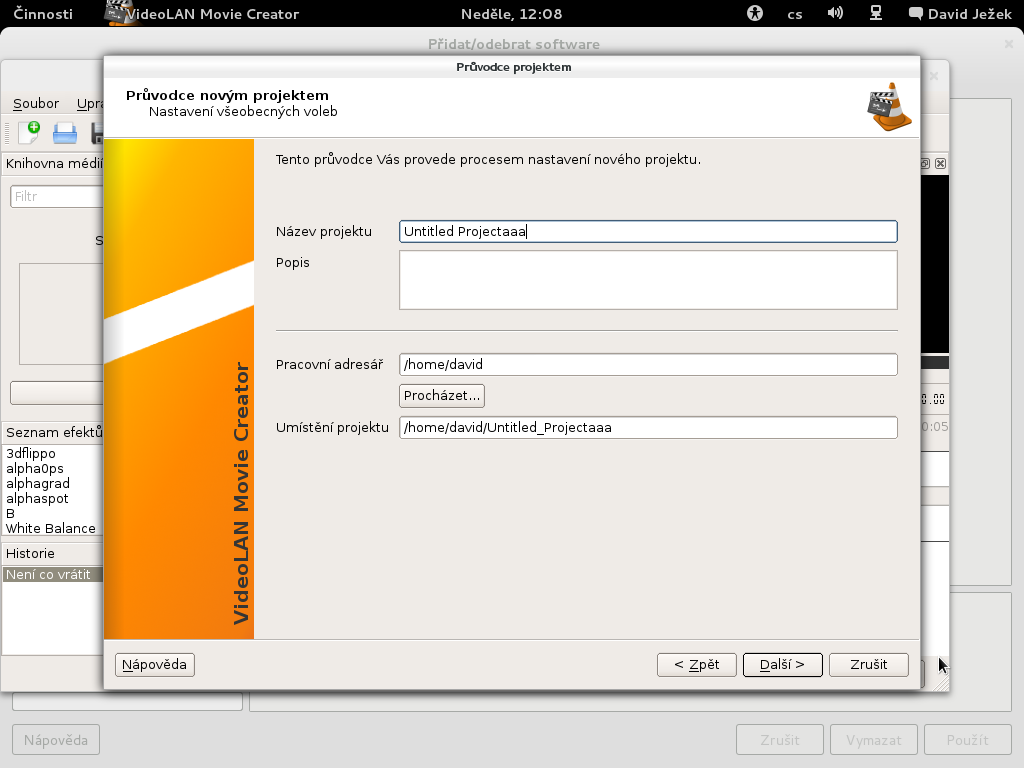The height and width of the screenshot is (768, 1024).
Task: Open the Upravit menu behind the wizard
Action: [x=89, y=103]
